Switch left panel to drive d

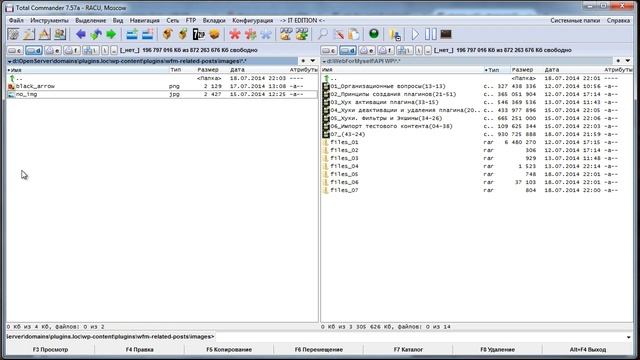pyautogui.click(x=34, y=50)
